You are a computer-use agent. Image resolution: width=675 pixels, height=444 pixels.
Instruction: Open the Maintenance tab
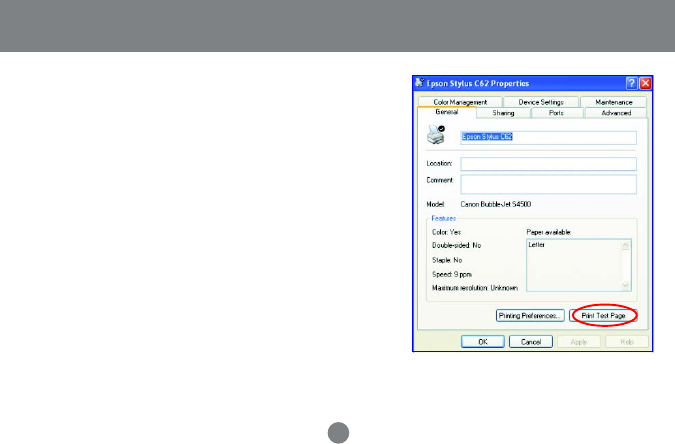pyautogui.click(x=613, y=102)
